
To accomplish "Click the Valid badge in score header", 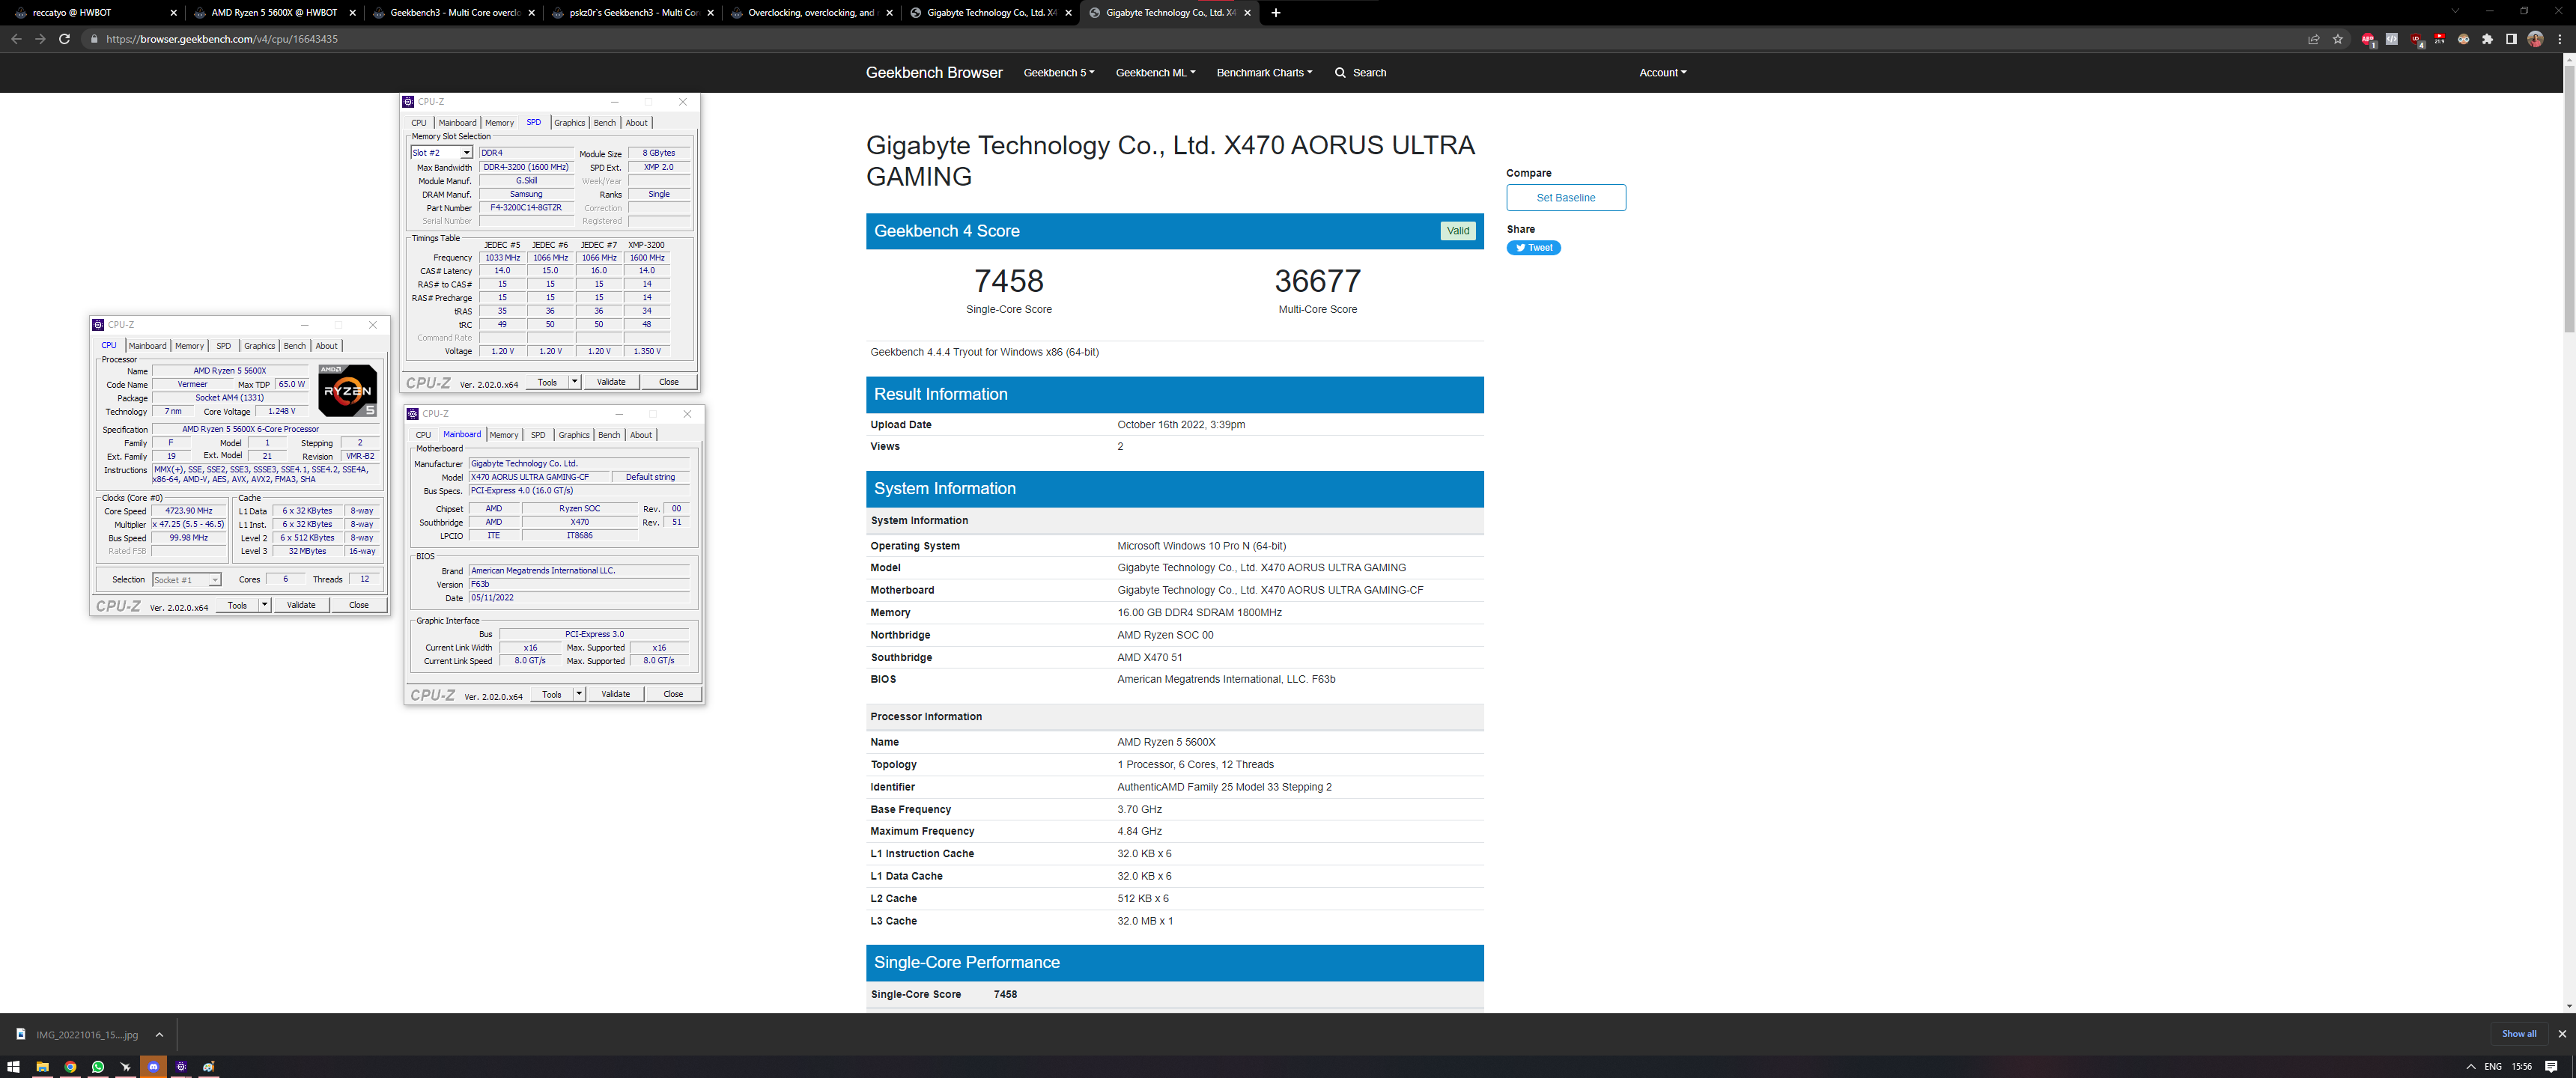I will coord(1458,231).
